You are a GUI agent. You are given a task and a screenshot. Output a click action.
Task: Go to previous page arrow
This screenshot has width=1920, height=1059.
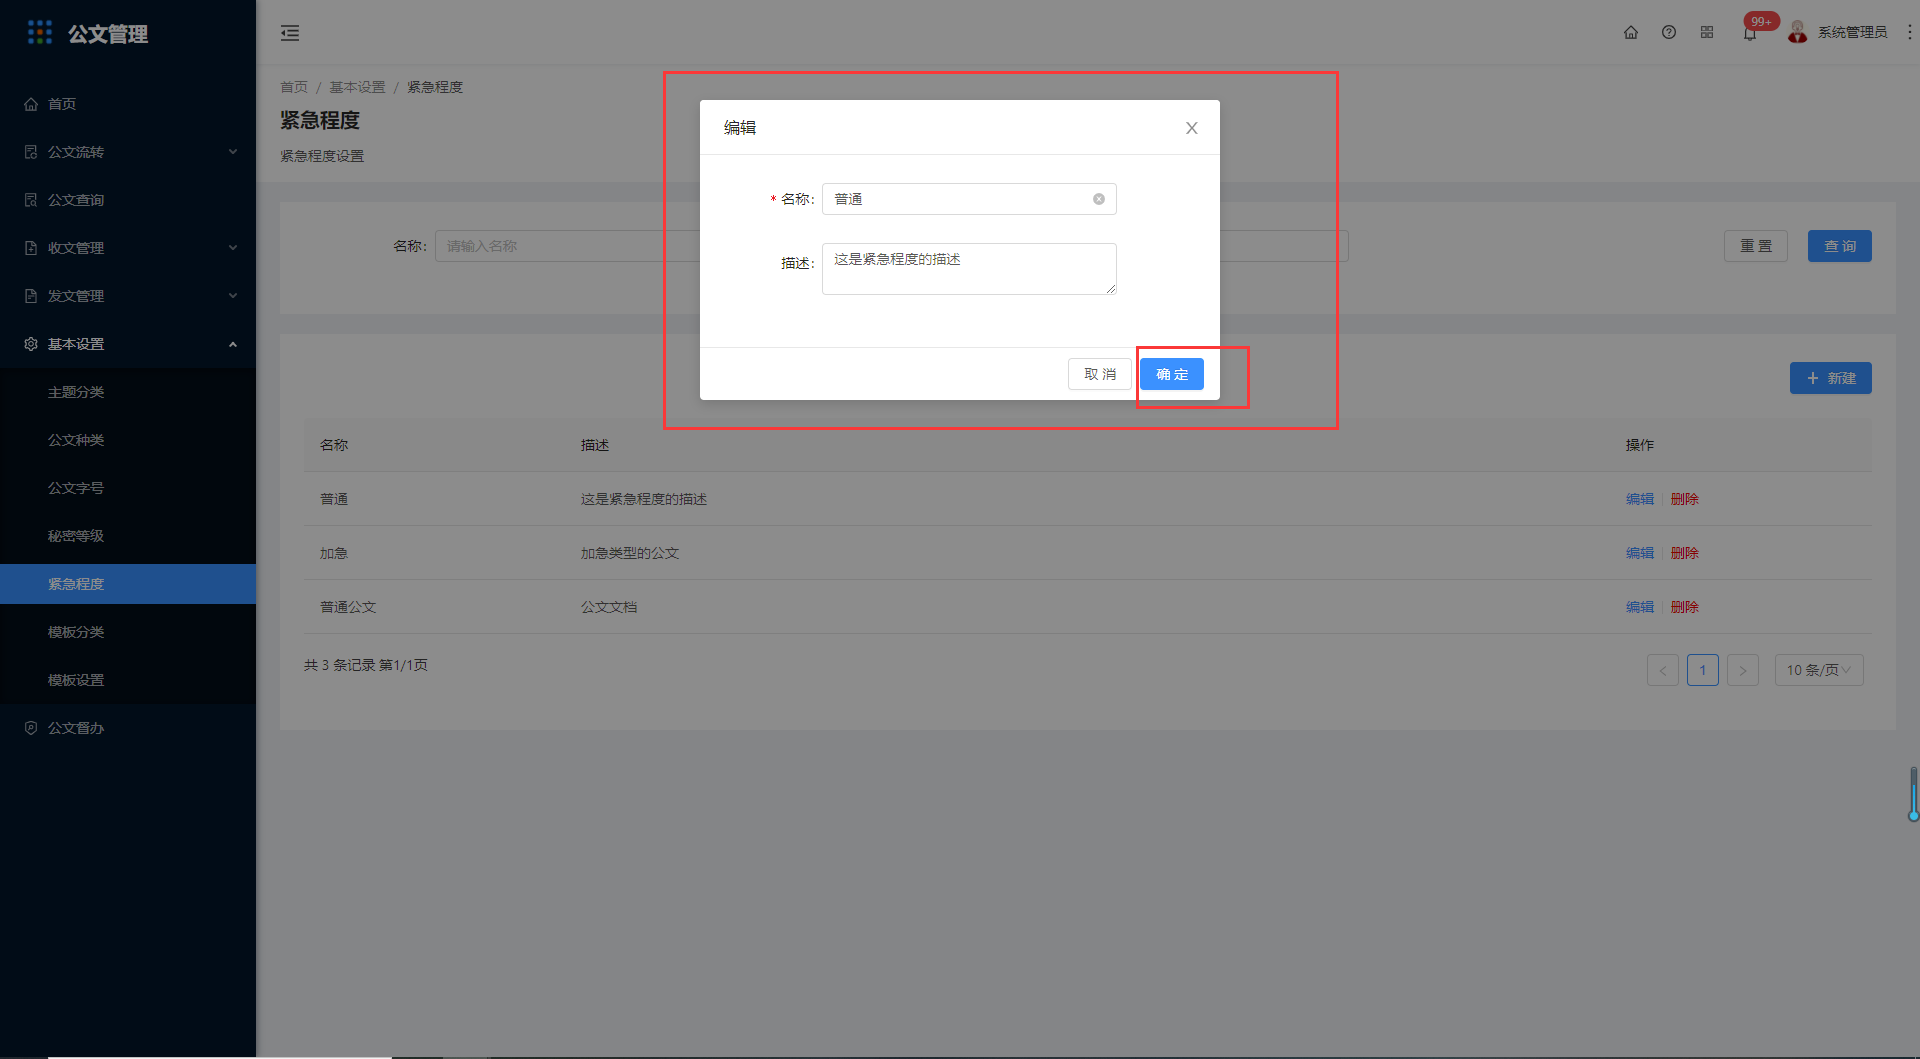click(1663, 670)
